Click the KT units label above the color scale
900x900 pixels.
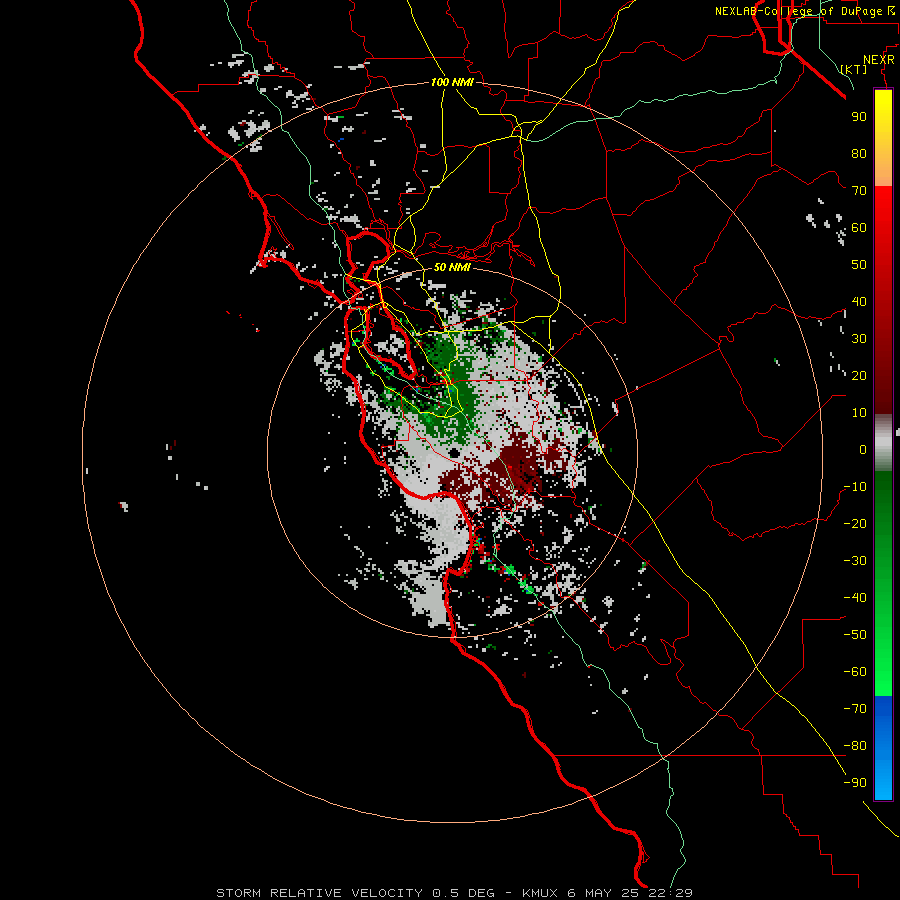pyautogui.click(x=854, y=69)
